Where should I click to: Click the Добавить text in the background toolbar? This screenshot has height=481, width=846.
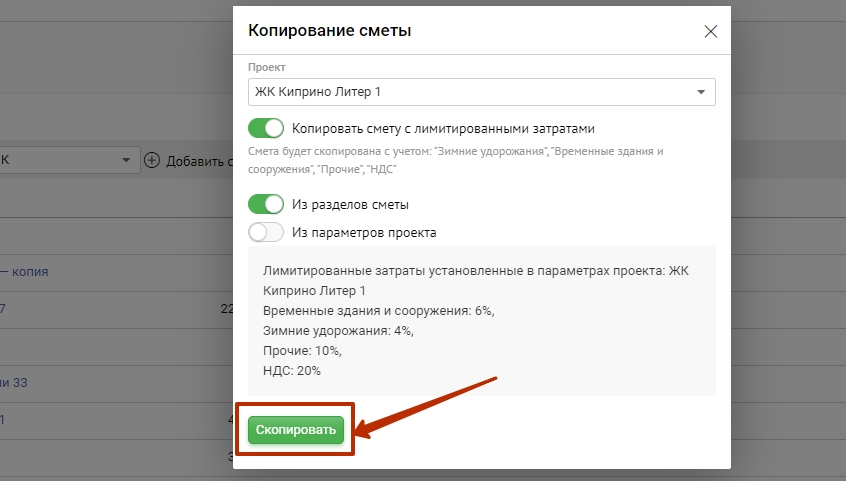(x=198, y=160)
